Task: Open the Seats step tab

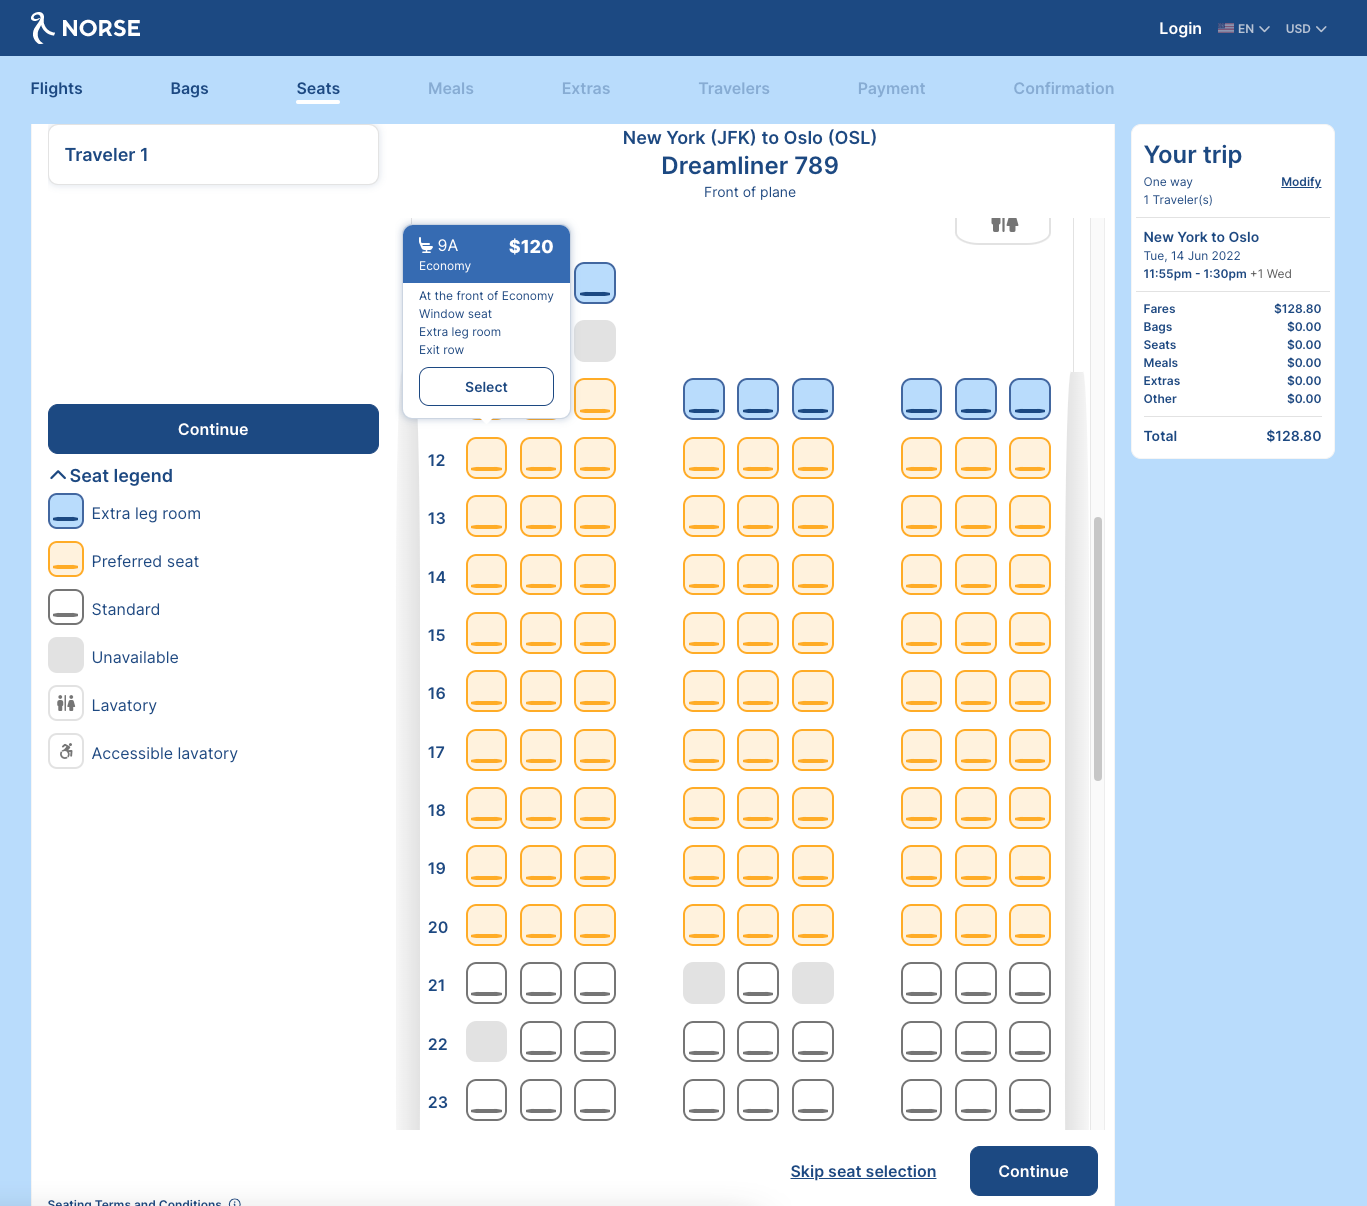Action: tap(318, 88)
